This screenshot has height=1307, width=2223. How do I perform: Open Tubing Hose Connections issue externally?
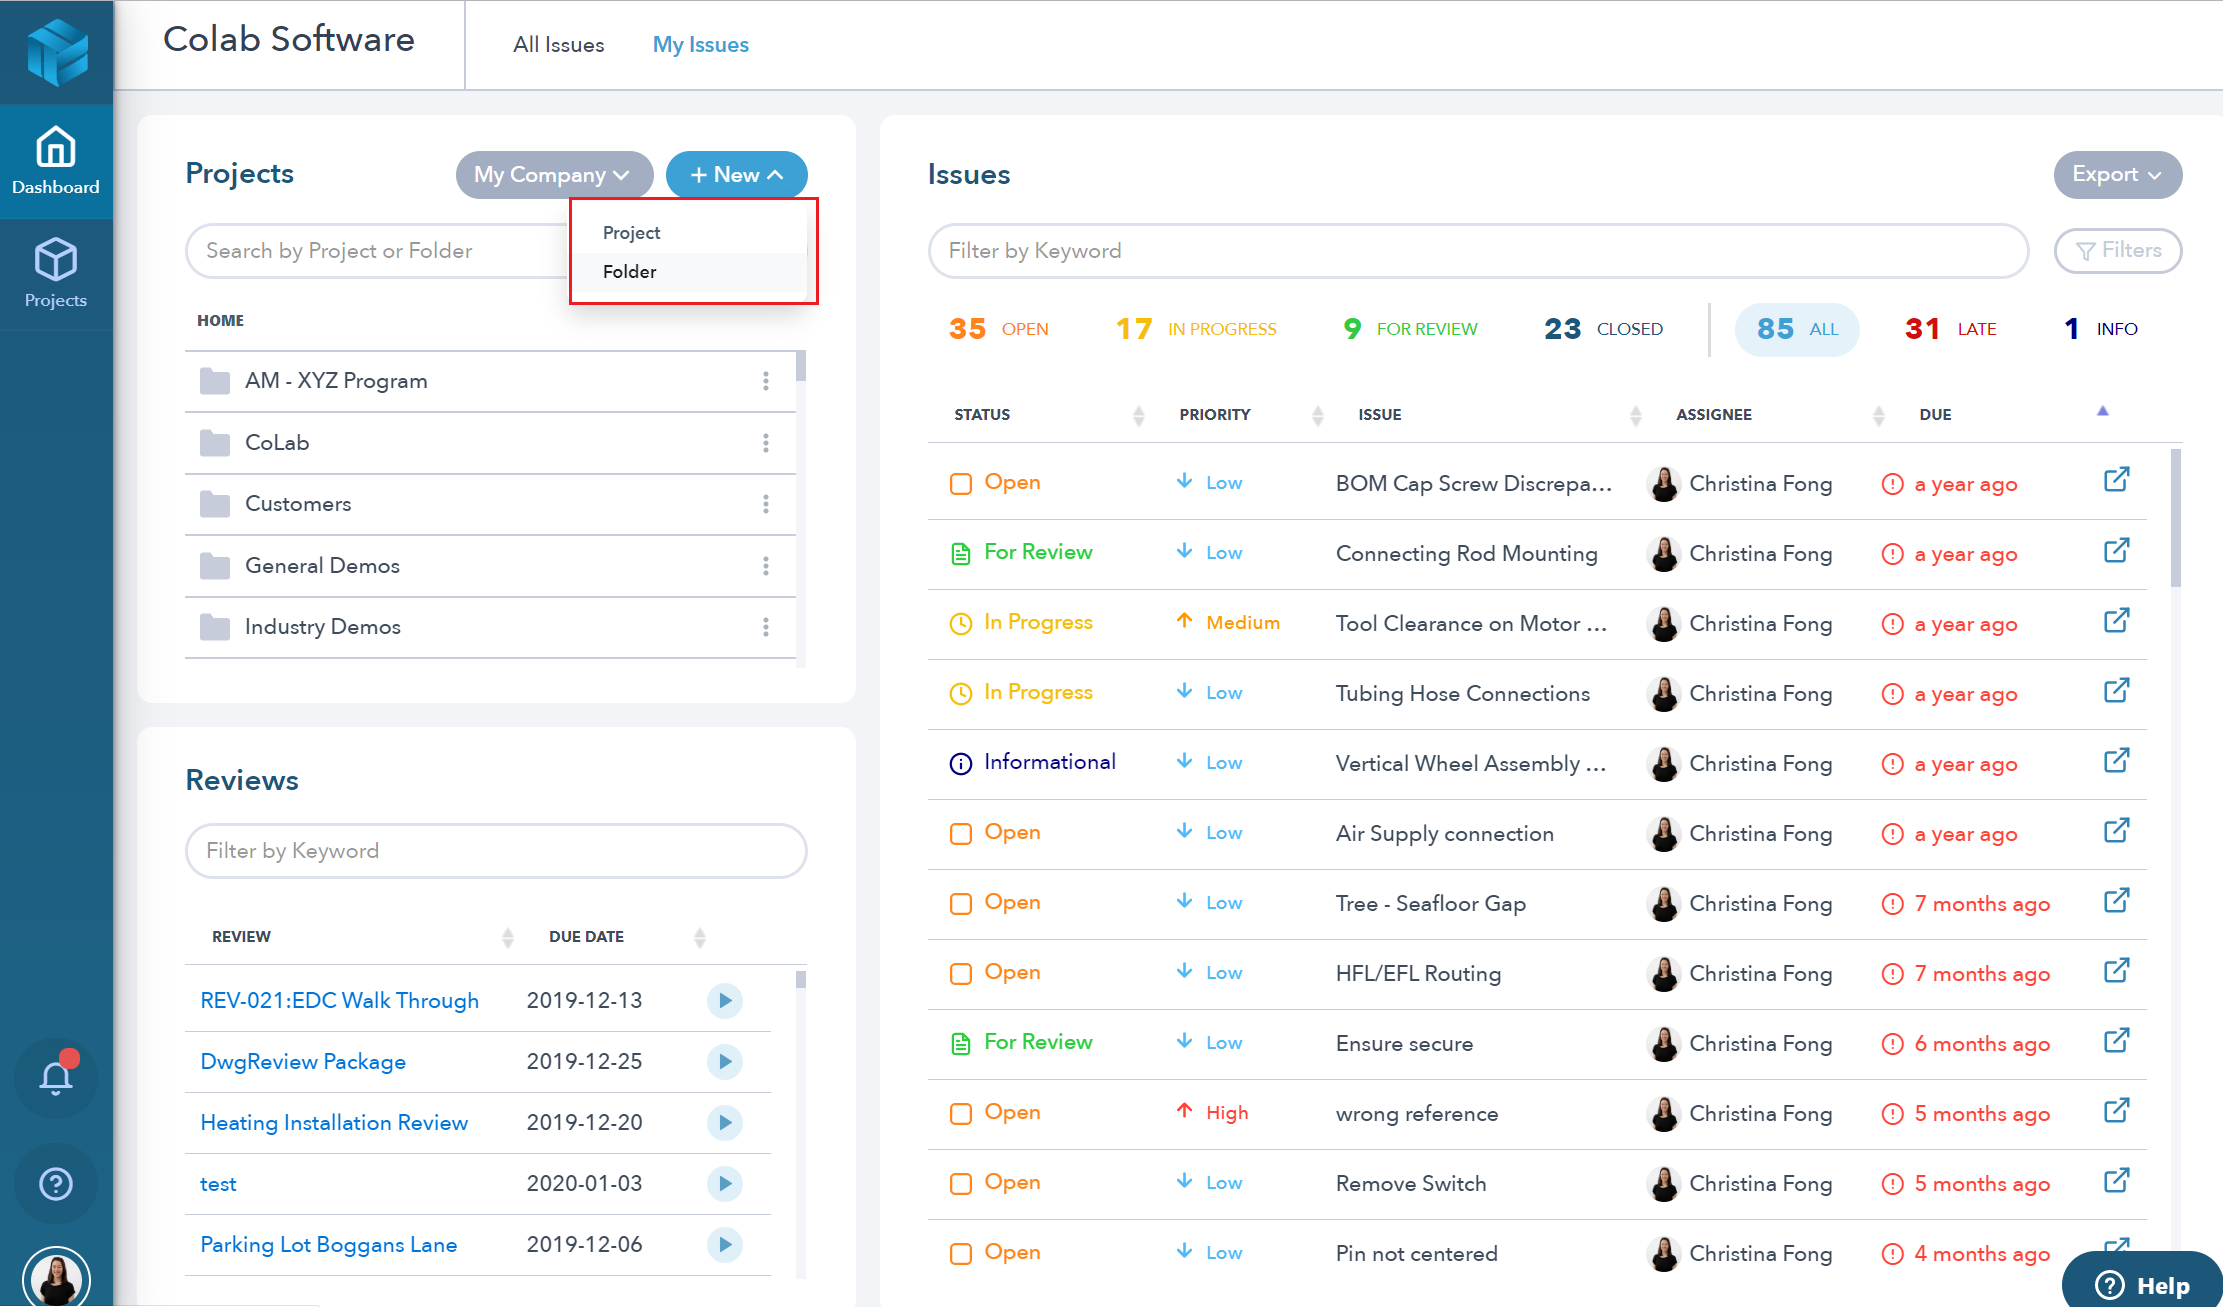click(x=2116, y=690)
